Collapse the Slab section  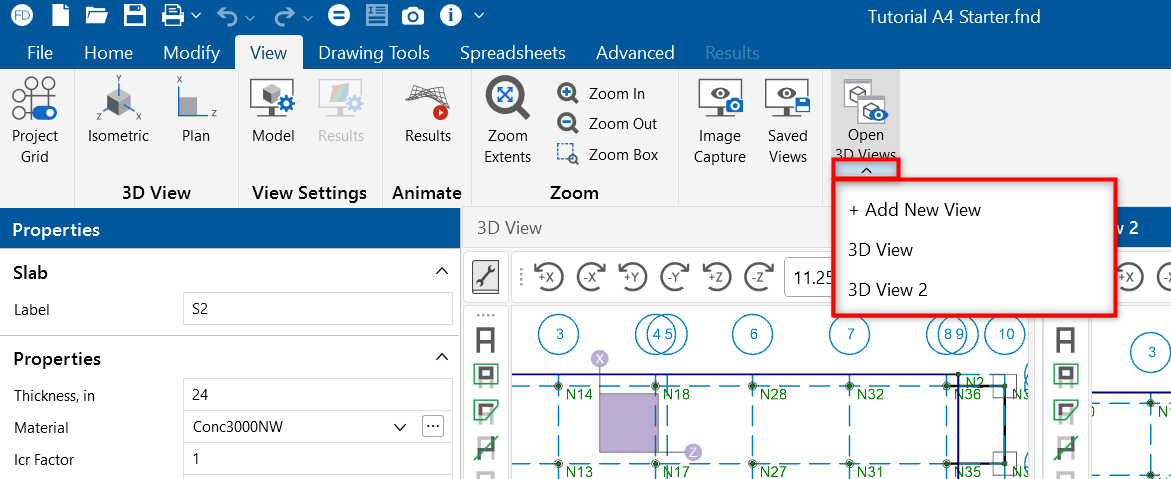pyautogui.click(x=441, y=272)
